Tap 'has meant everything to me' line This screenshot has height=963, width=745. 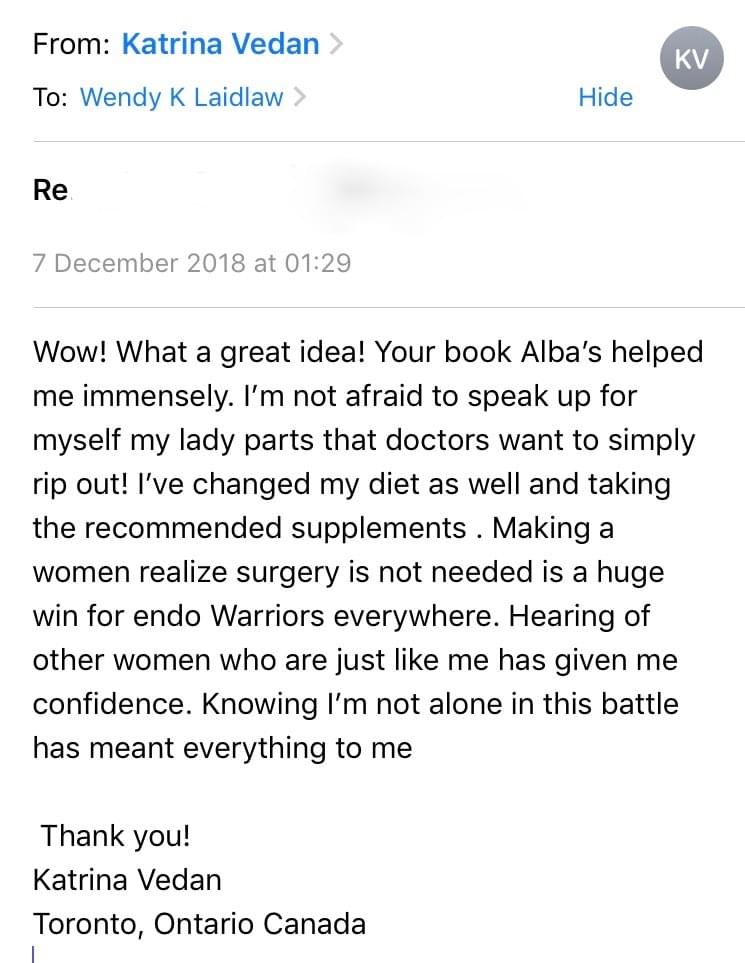222,748
